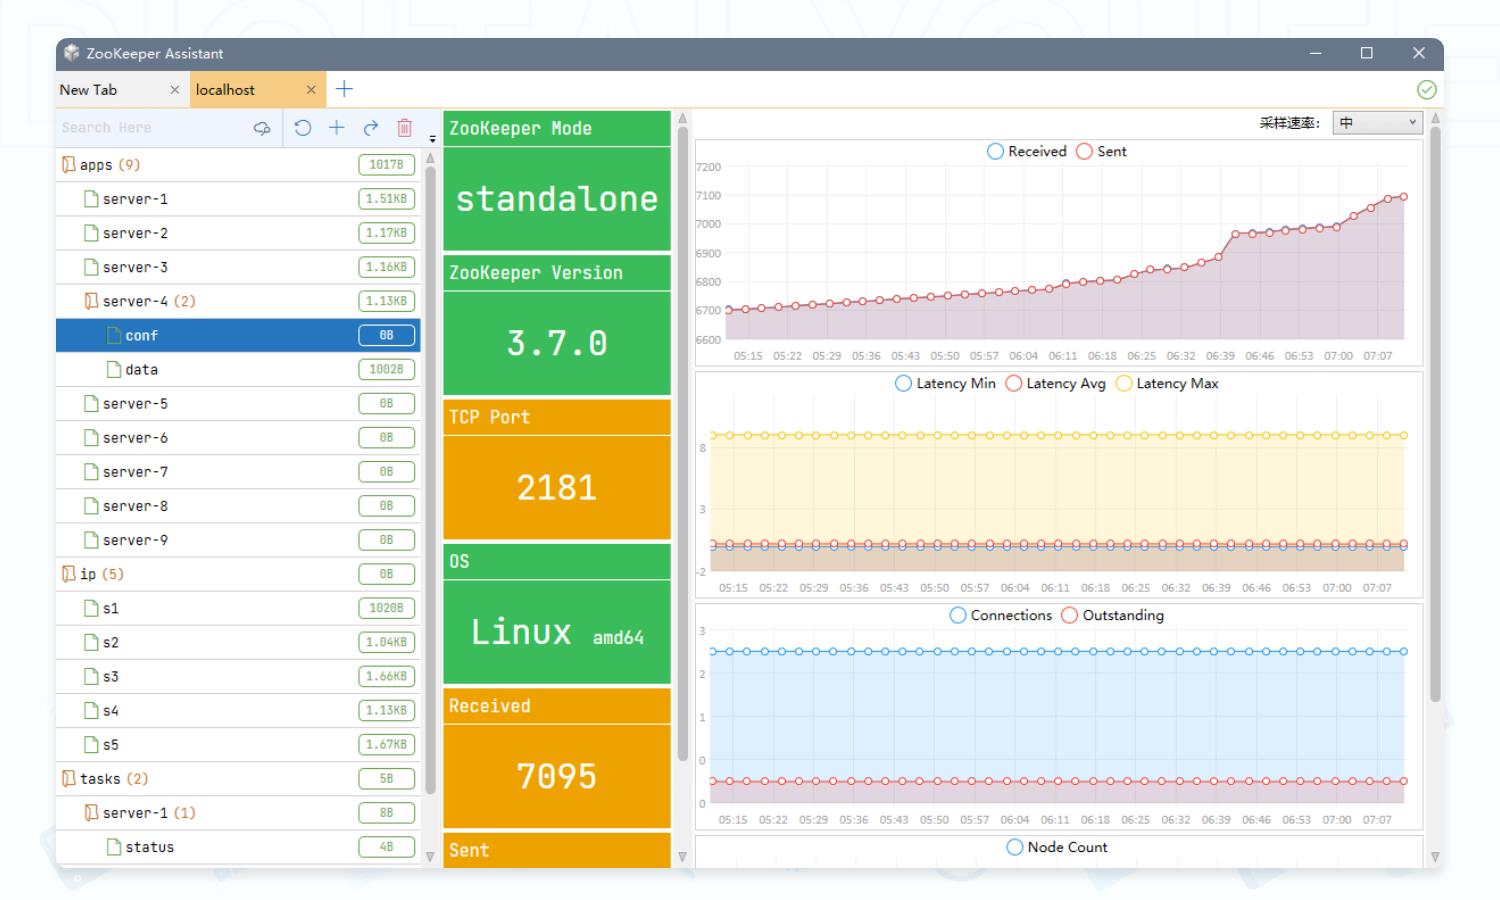Image resolution: width=1500 pixels, height=900 pixels.
Task: Click the 1.66KB size badge for s3
Action: (x=386, y=677)
